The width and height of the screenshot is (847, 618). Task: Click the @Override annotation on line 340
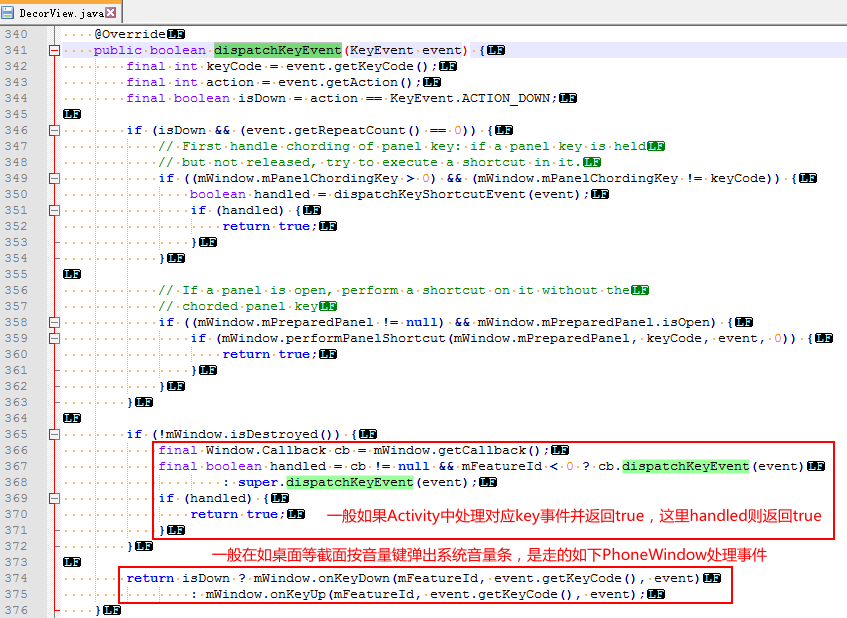click(130, 34)
